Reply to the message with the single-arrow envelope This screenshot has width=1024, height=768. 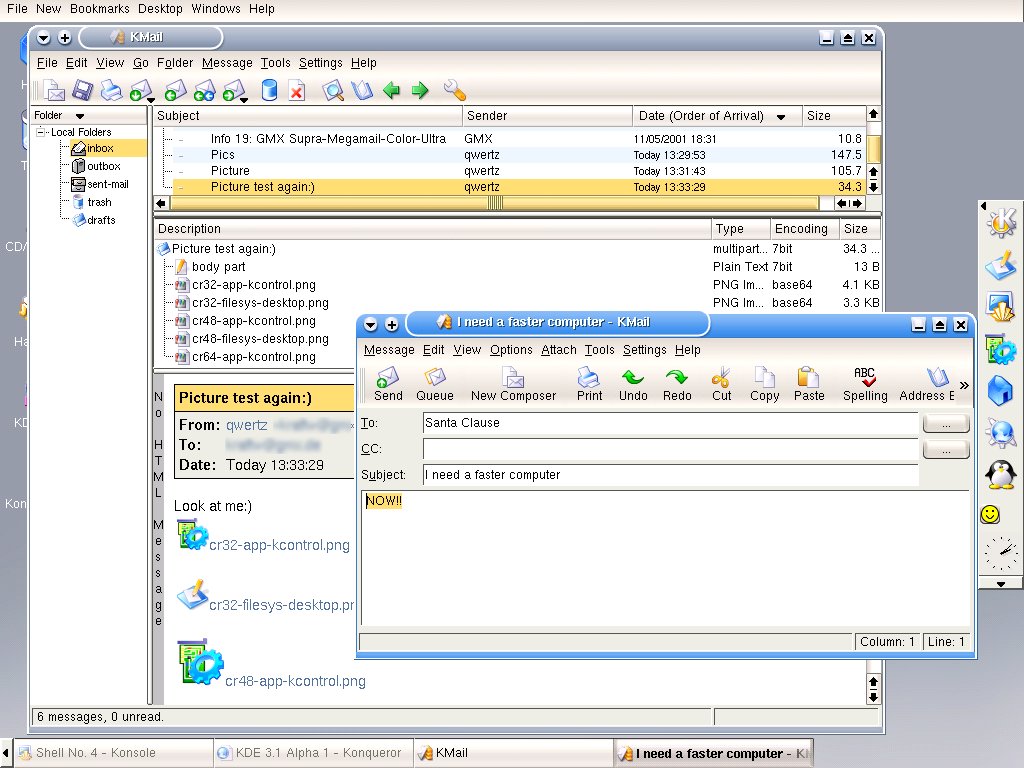(x=175, y=90)
